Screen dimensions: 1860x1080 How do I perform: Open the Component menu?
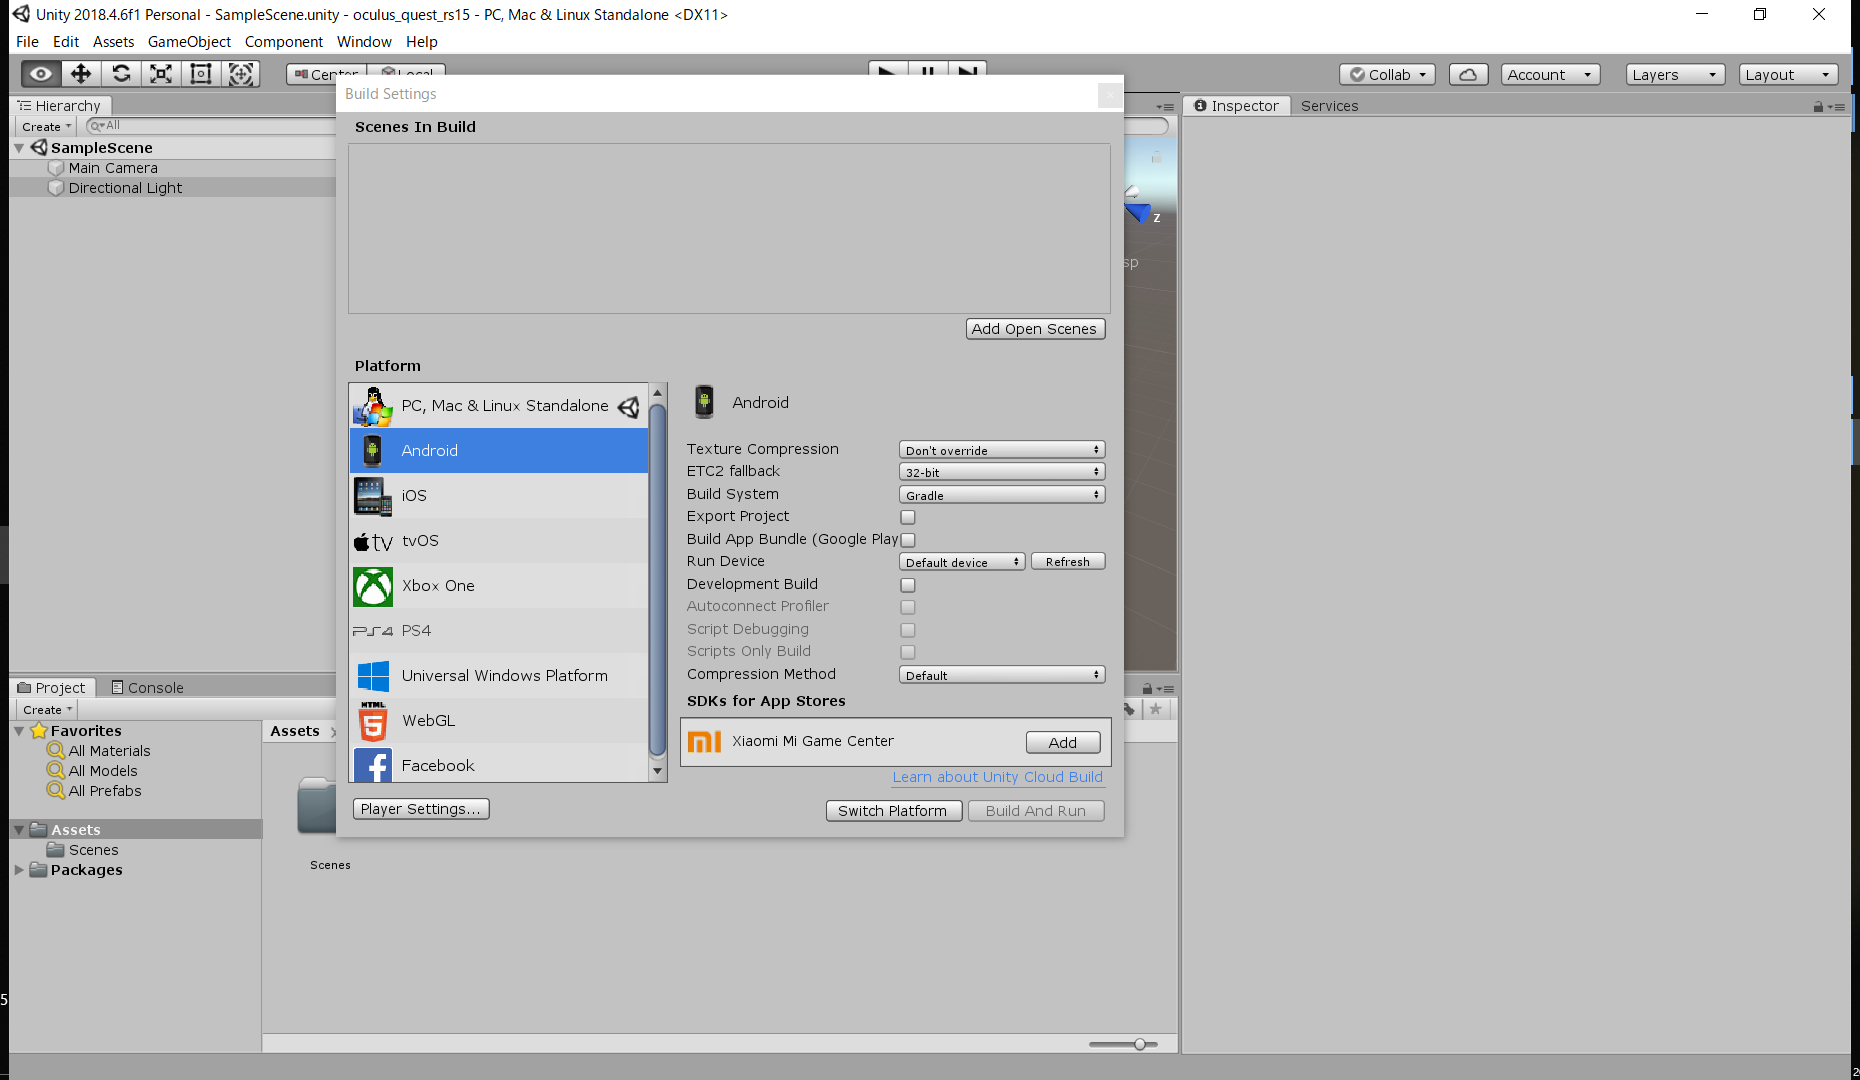click(284, 42)
